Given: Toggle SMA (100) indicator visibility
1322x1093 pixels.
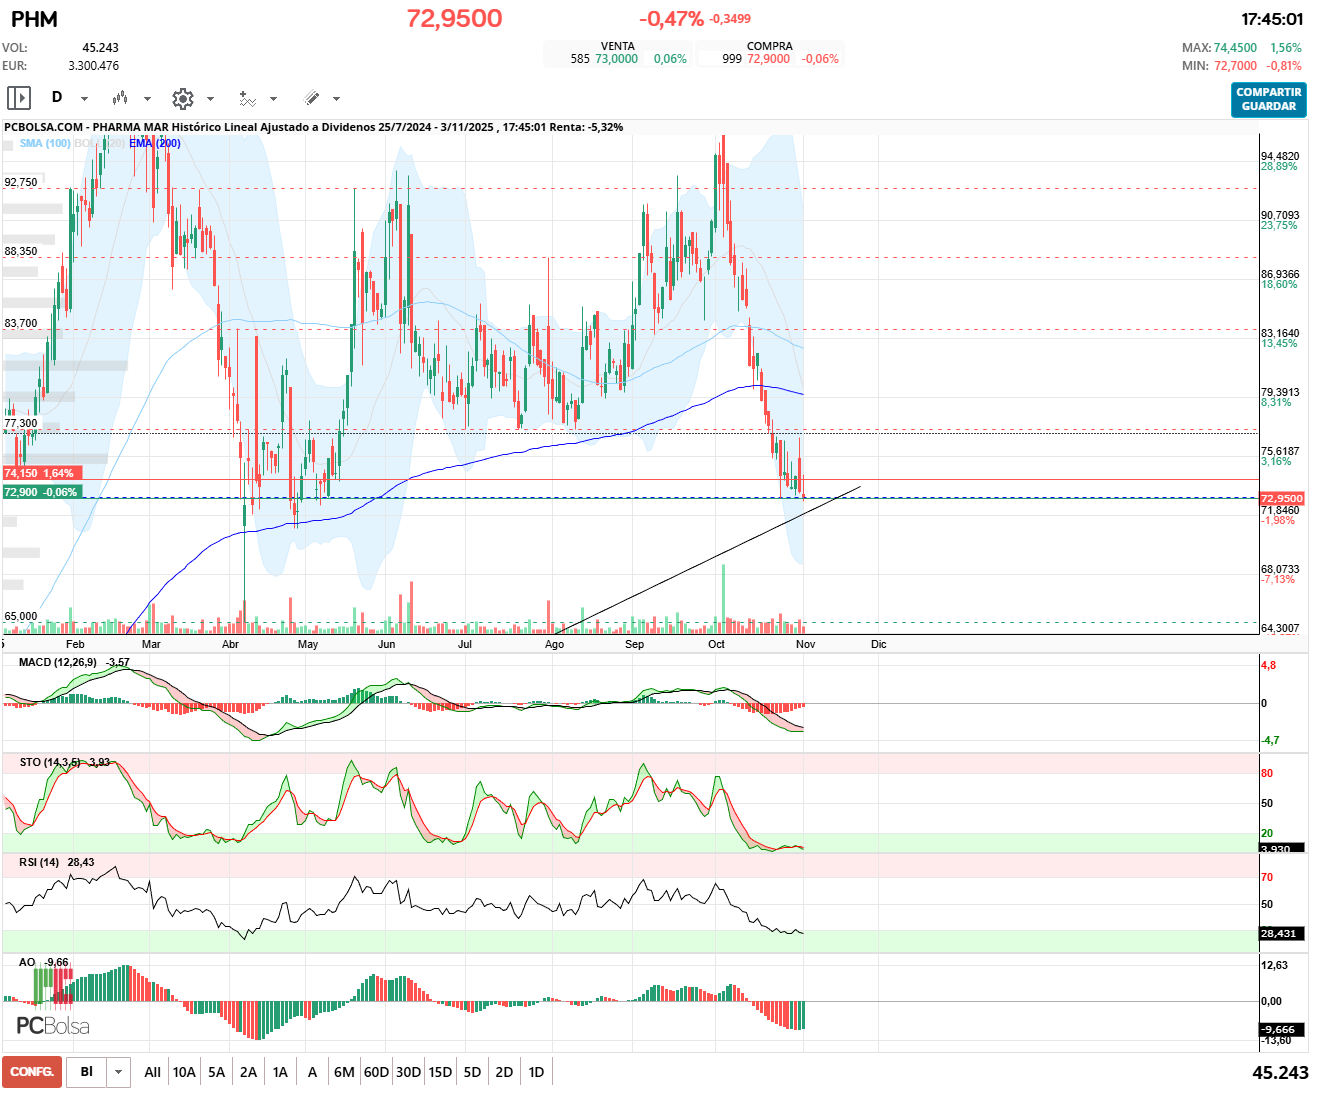Looking at the screenshot, I should pyautogui.click(x=45, y=143).
